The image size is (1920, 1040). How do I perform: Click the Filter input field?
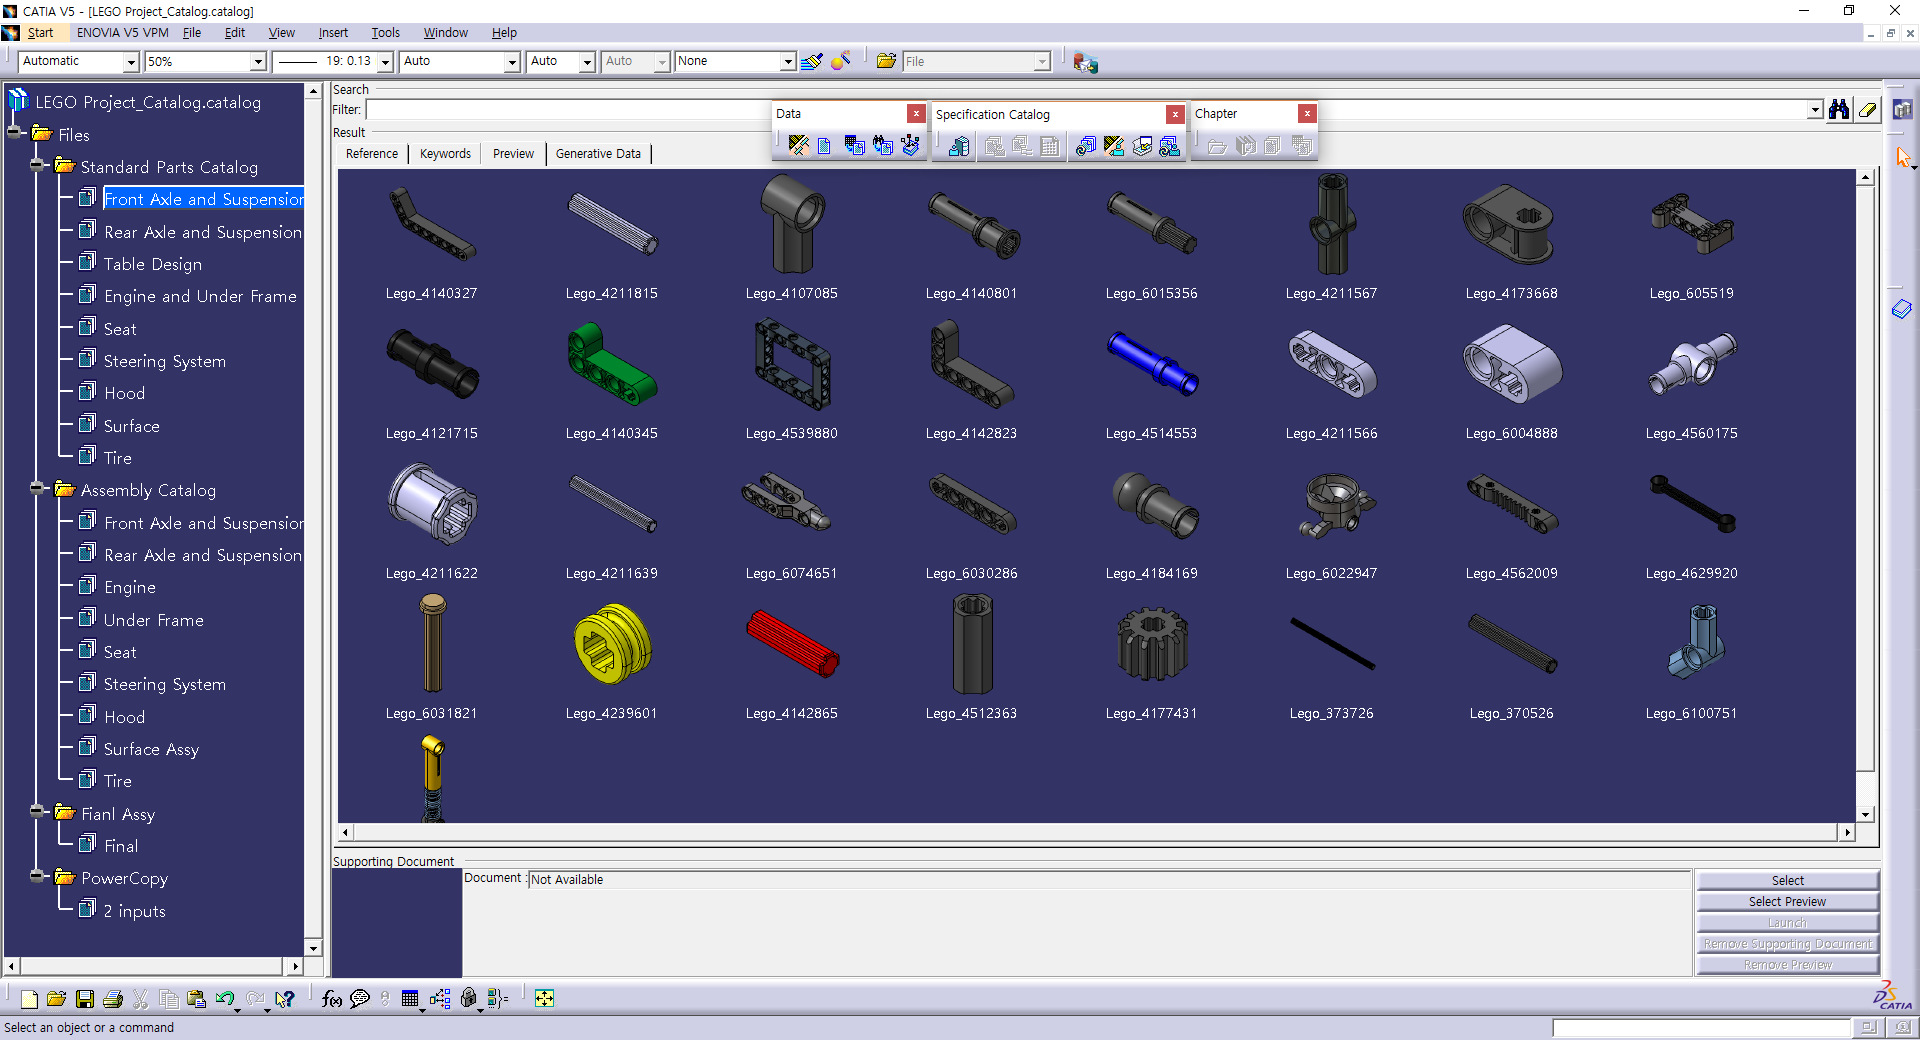pos(1087,110)
